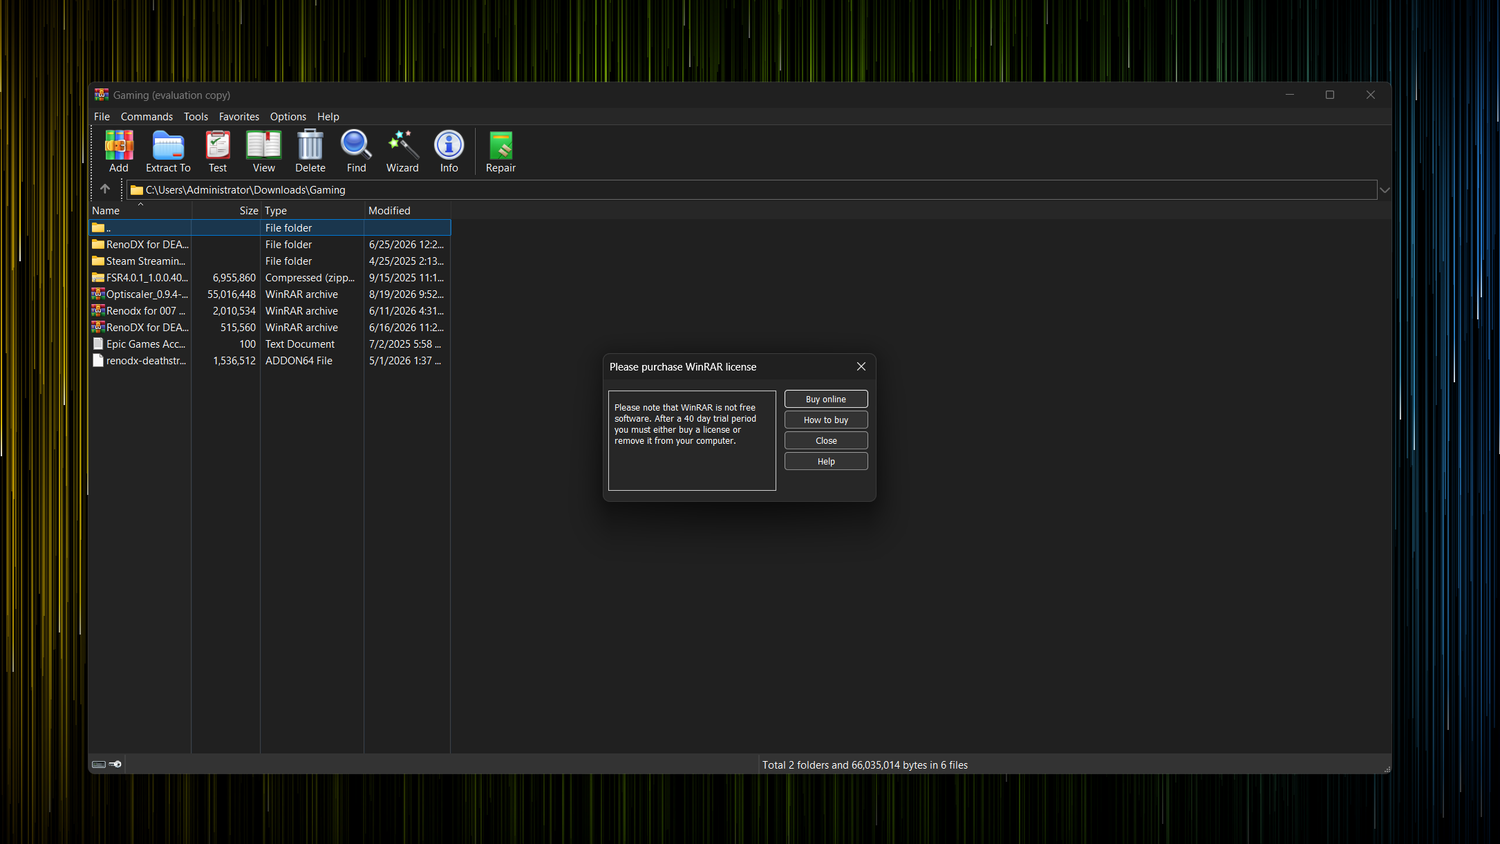Viewport: 1500px width, 844px height.
Task: Open the Favorites menu
Action: 239,117
